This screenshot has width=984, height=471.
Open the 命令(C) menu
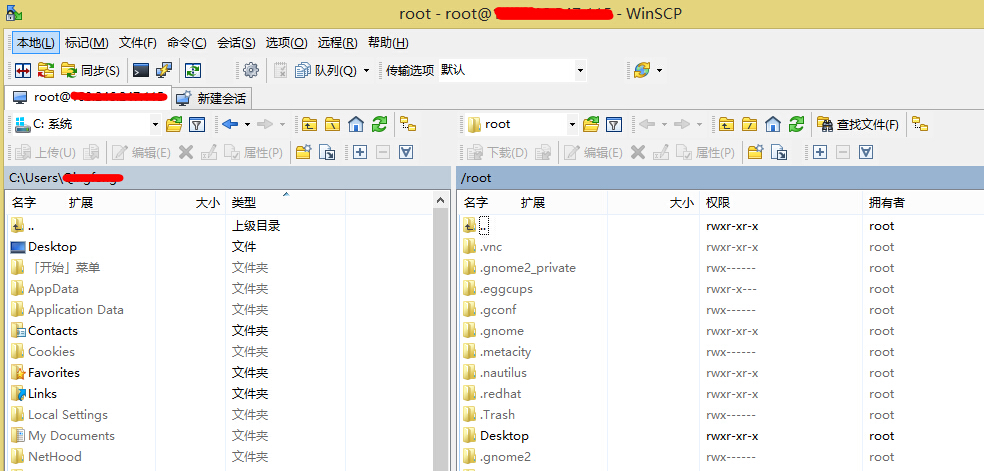[186, 43]
